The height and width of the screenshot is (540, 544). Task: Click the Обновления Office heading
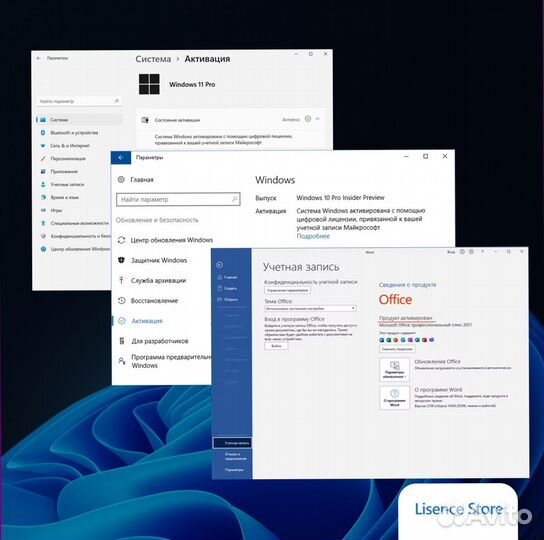pyautogui.click(x=437, y=361)
